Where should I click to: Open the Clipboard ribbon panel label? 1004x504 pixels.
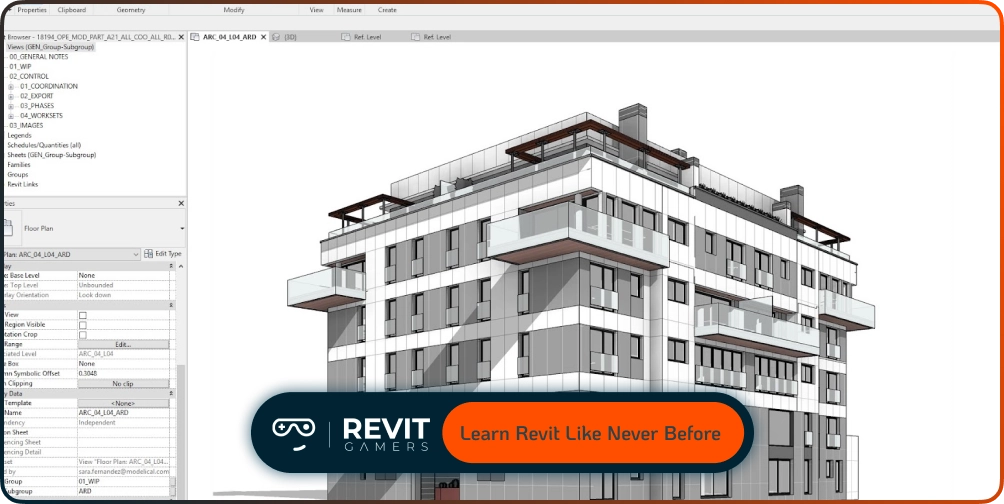(x=71, y=10)
